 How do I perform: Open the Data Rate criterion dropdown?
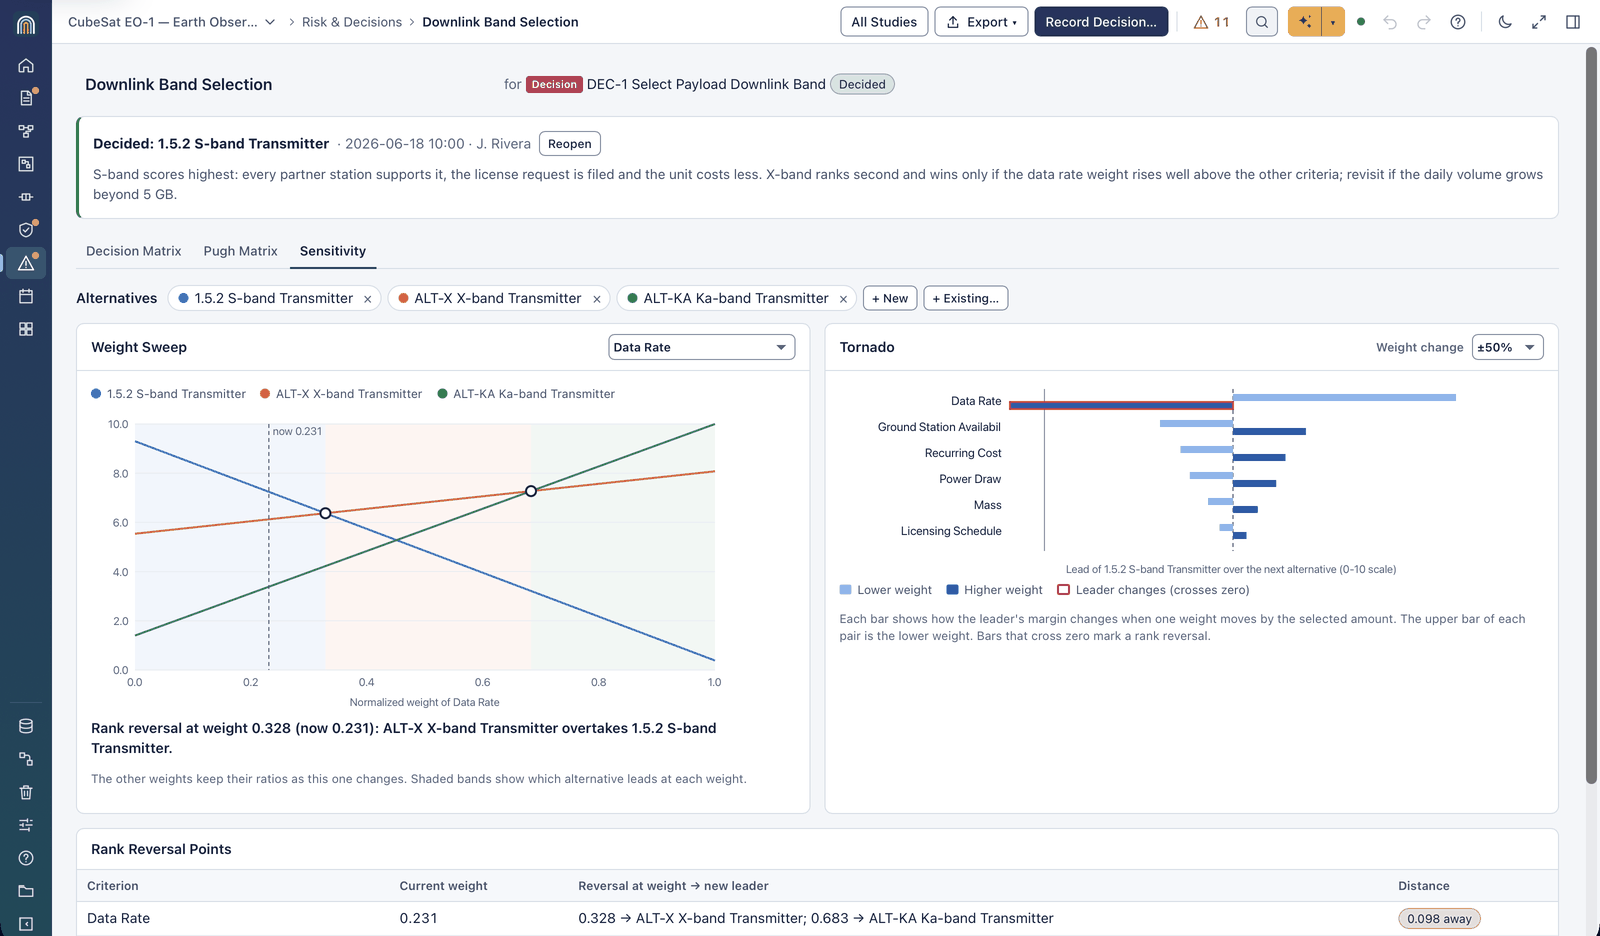[x=701, y=347]
